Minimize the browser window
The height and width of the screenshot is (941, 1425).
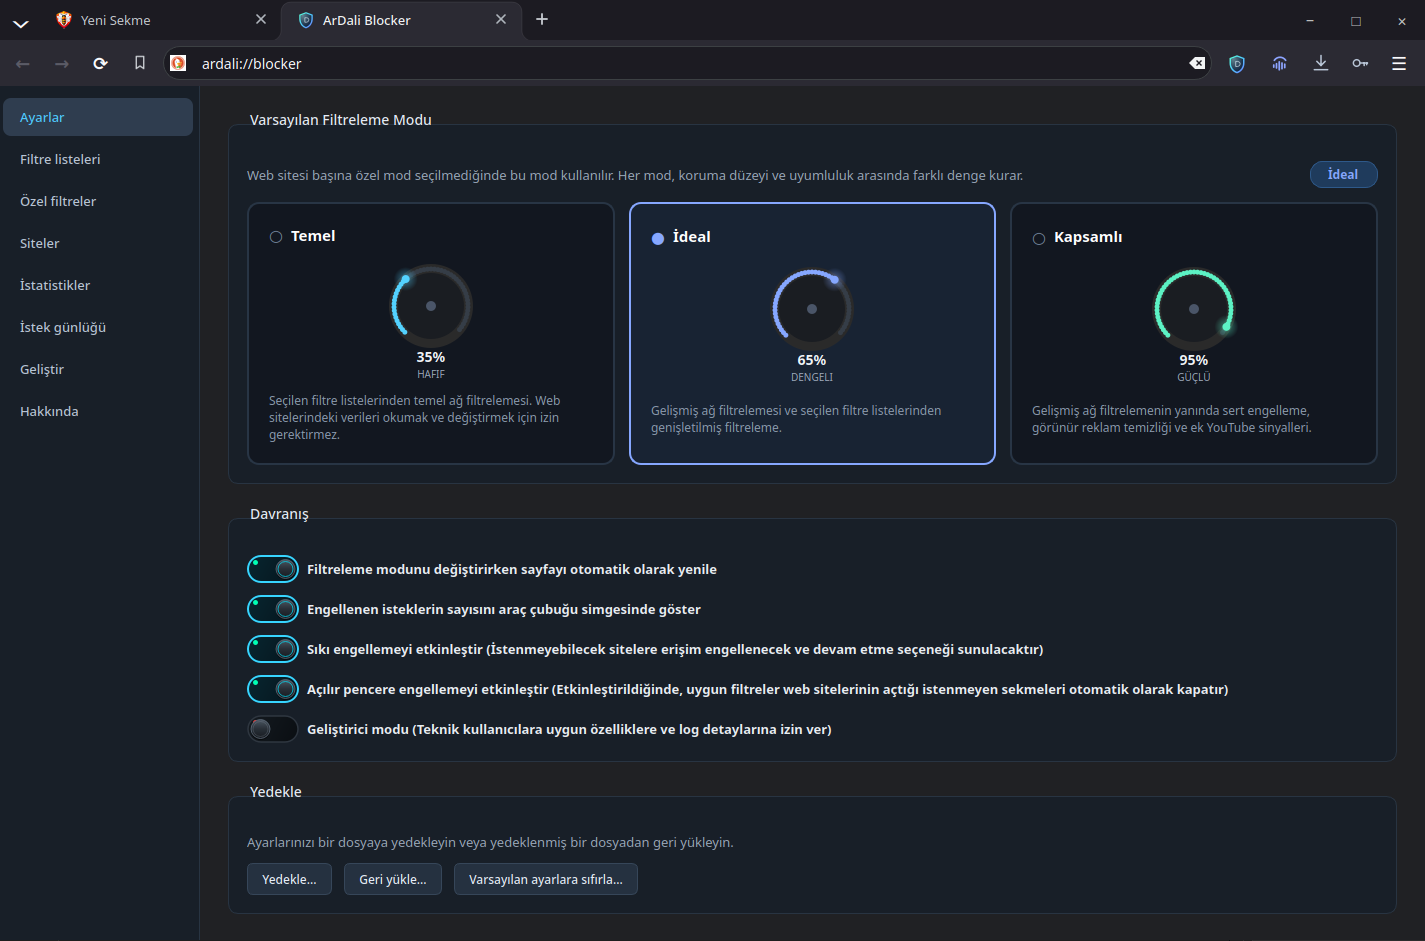click(1310, 20)
